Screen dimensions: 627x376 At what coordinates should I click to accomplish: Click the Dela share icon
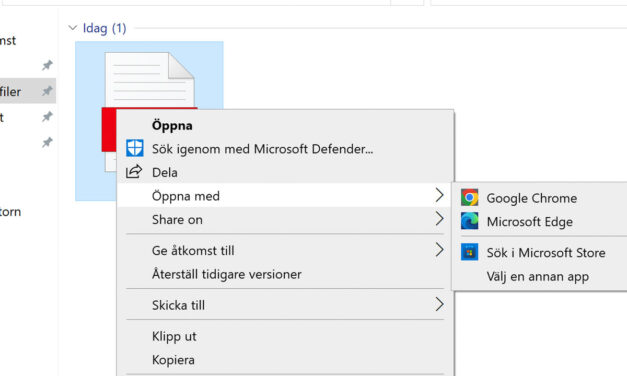[134, 172]
